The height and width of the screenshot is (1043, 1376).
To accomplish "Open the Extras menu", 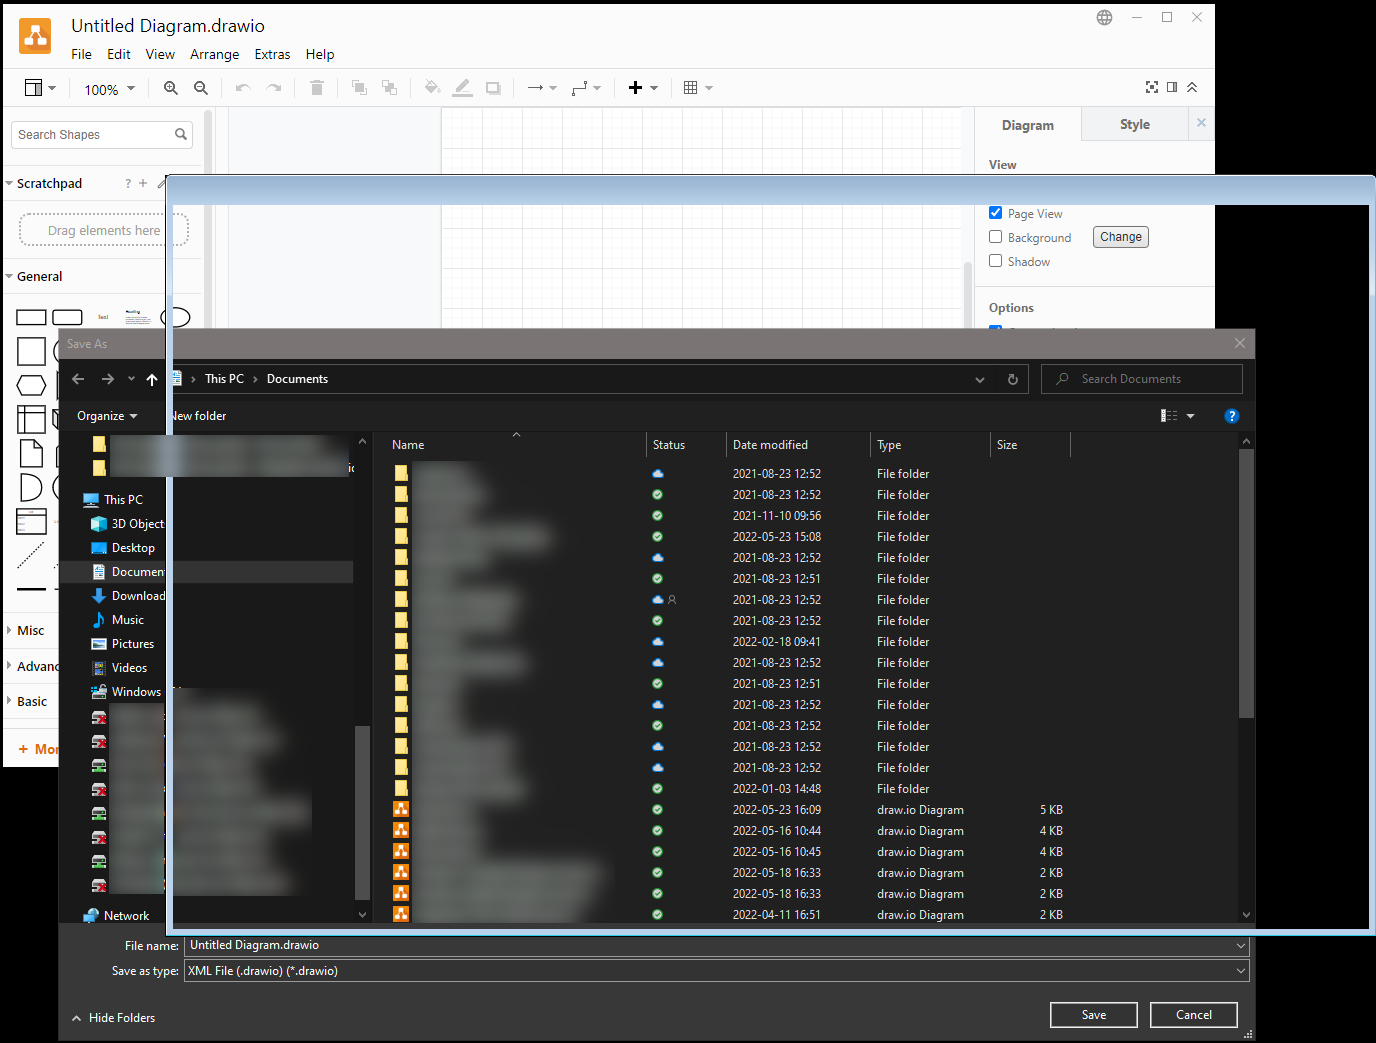I will (272, 54).
